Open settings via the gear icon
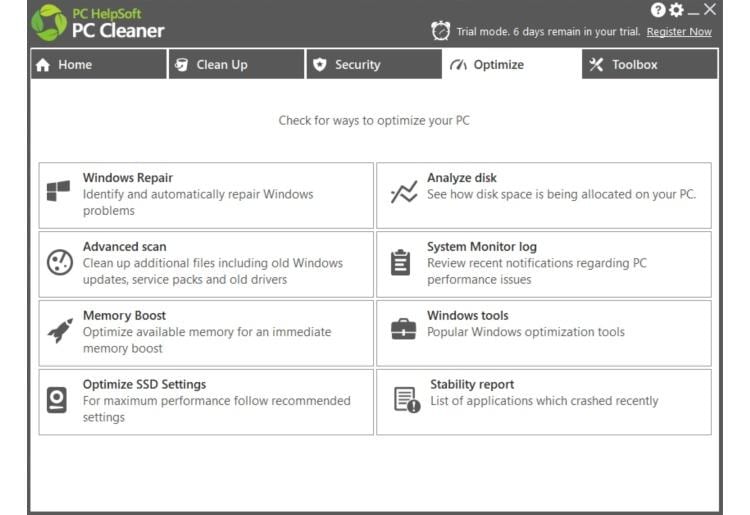The height and width of the screenshot is (515, 750). [676, 10]
